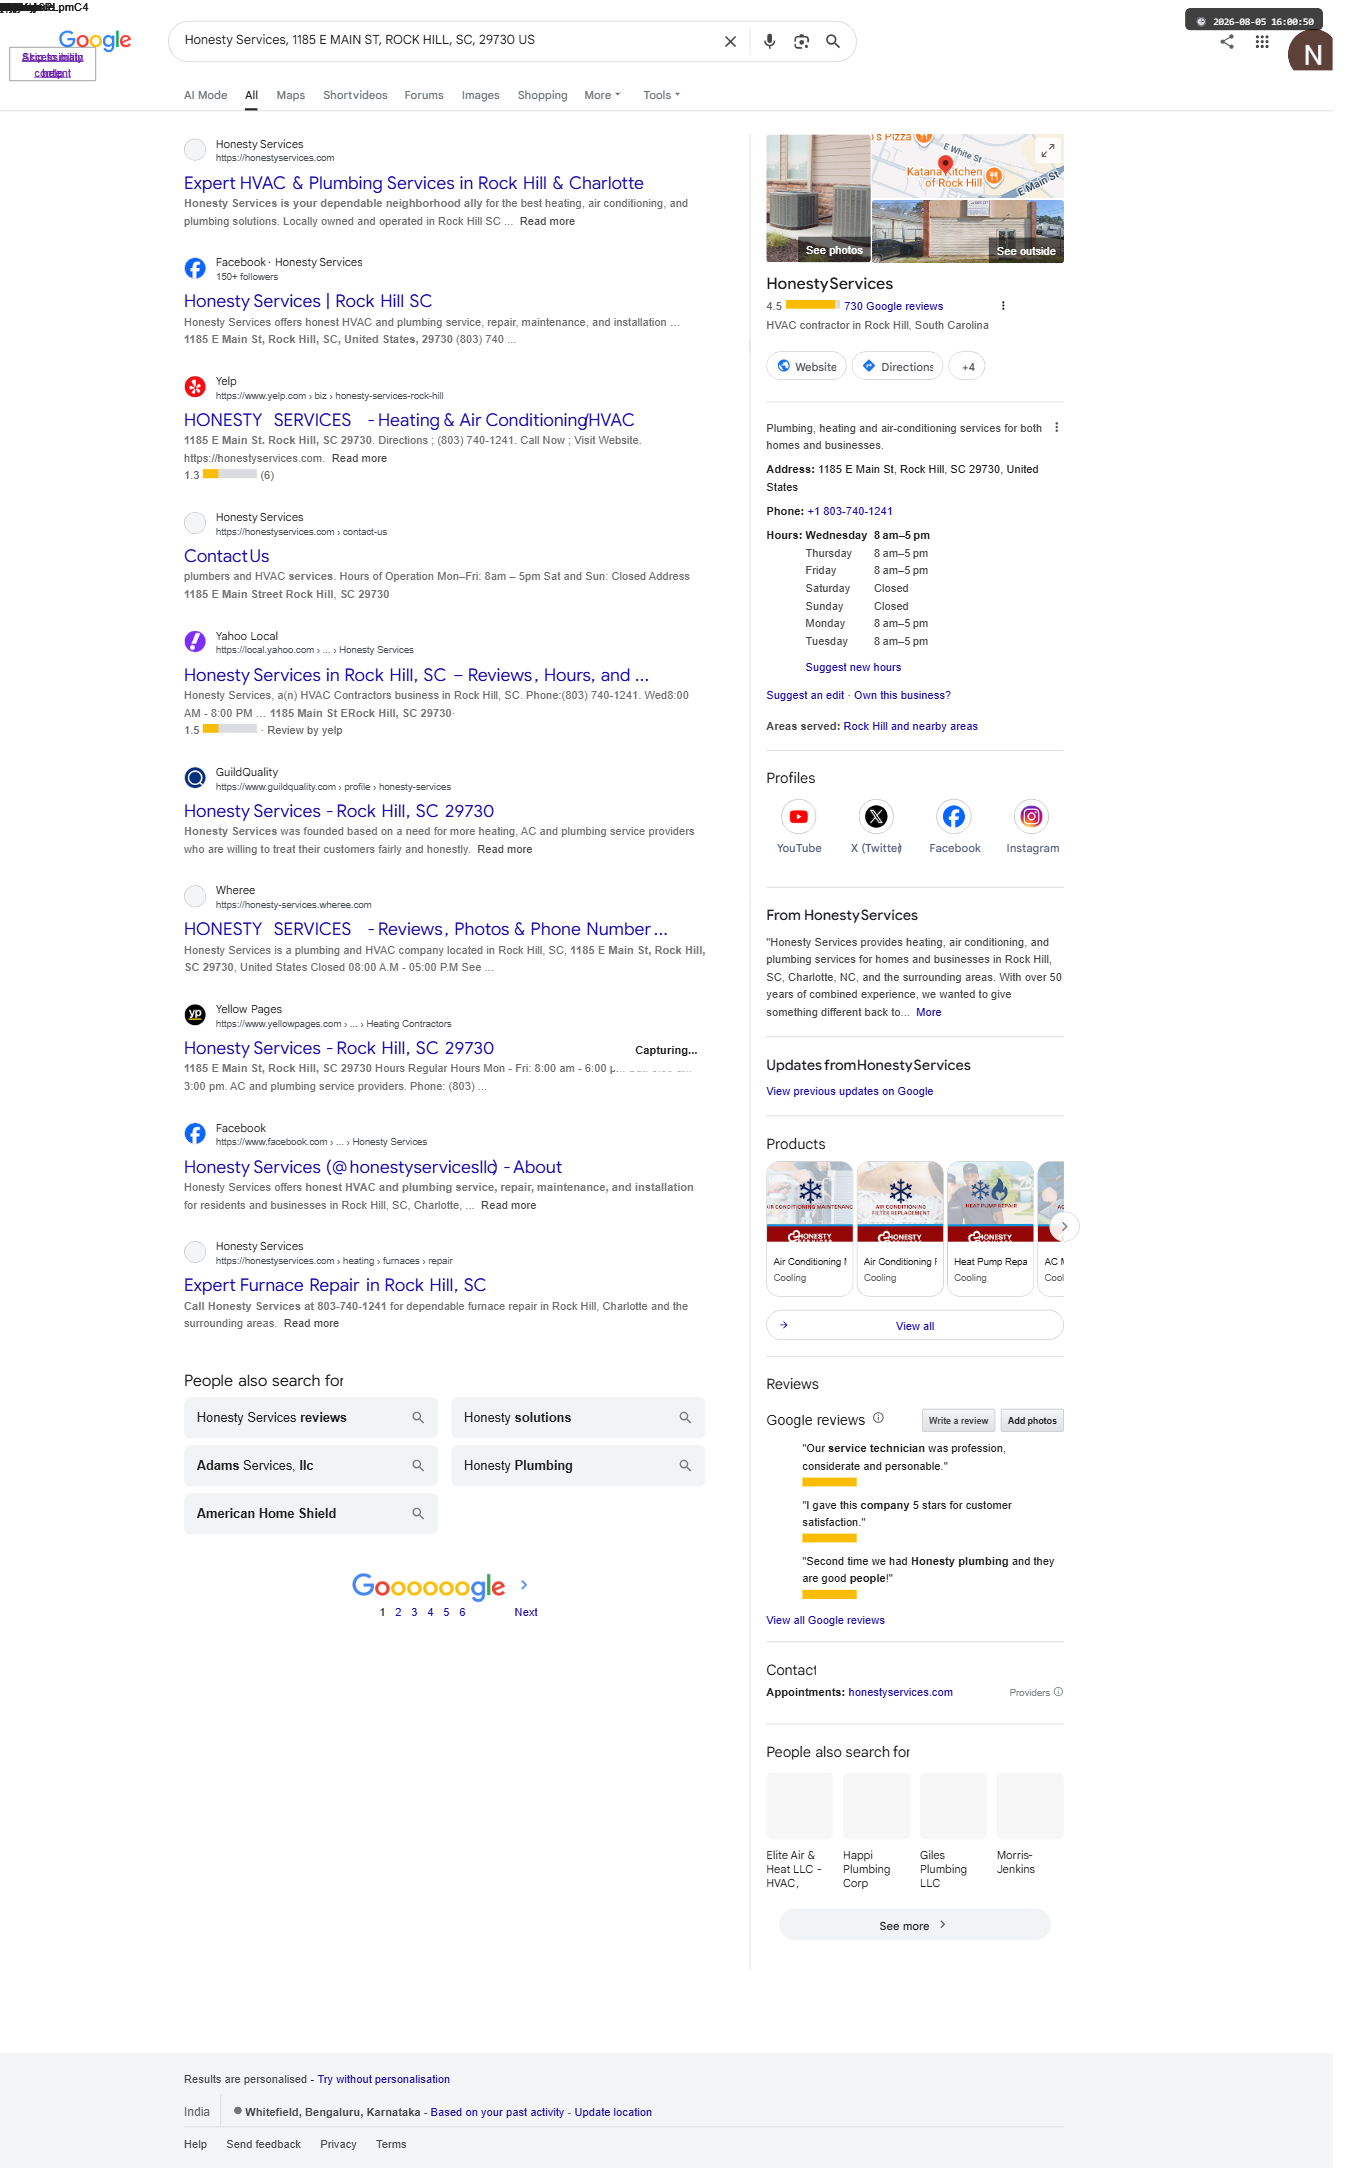
Task: Submit search with the magnifier icon
Action: coord(833,42)
